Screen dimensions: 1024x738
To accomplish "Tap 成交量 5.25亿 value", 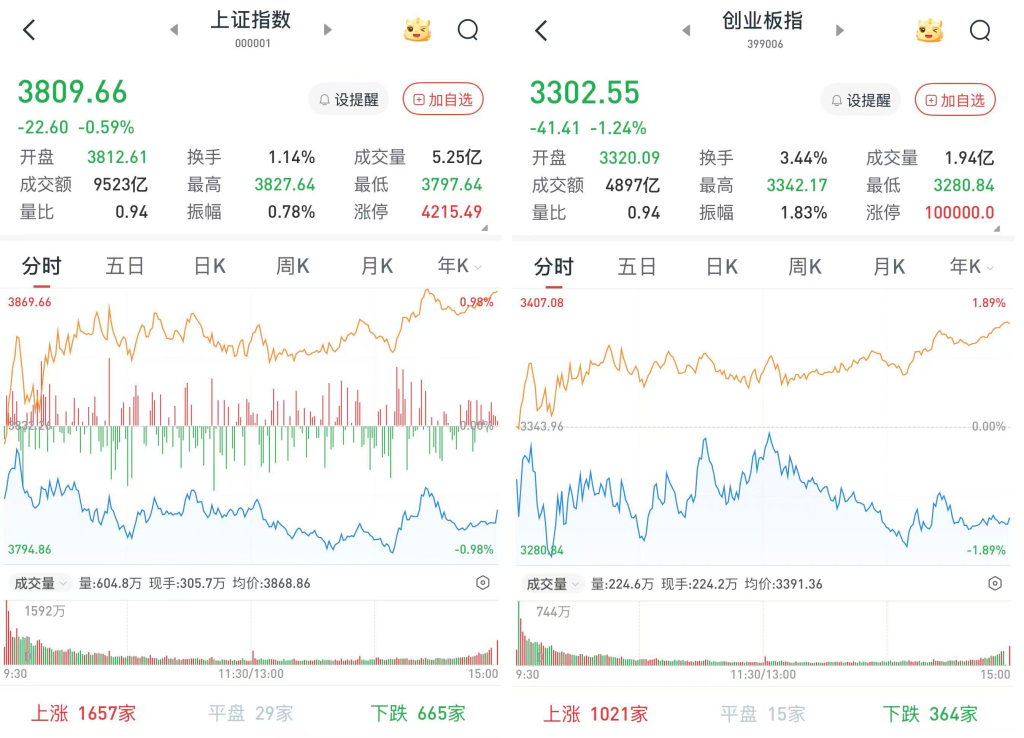I will [456, 157].
